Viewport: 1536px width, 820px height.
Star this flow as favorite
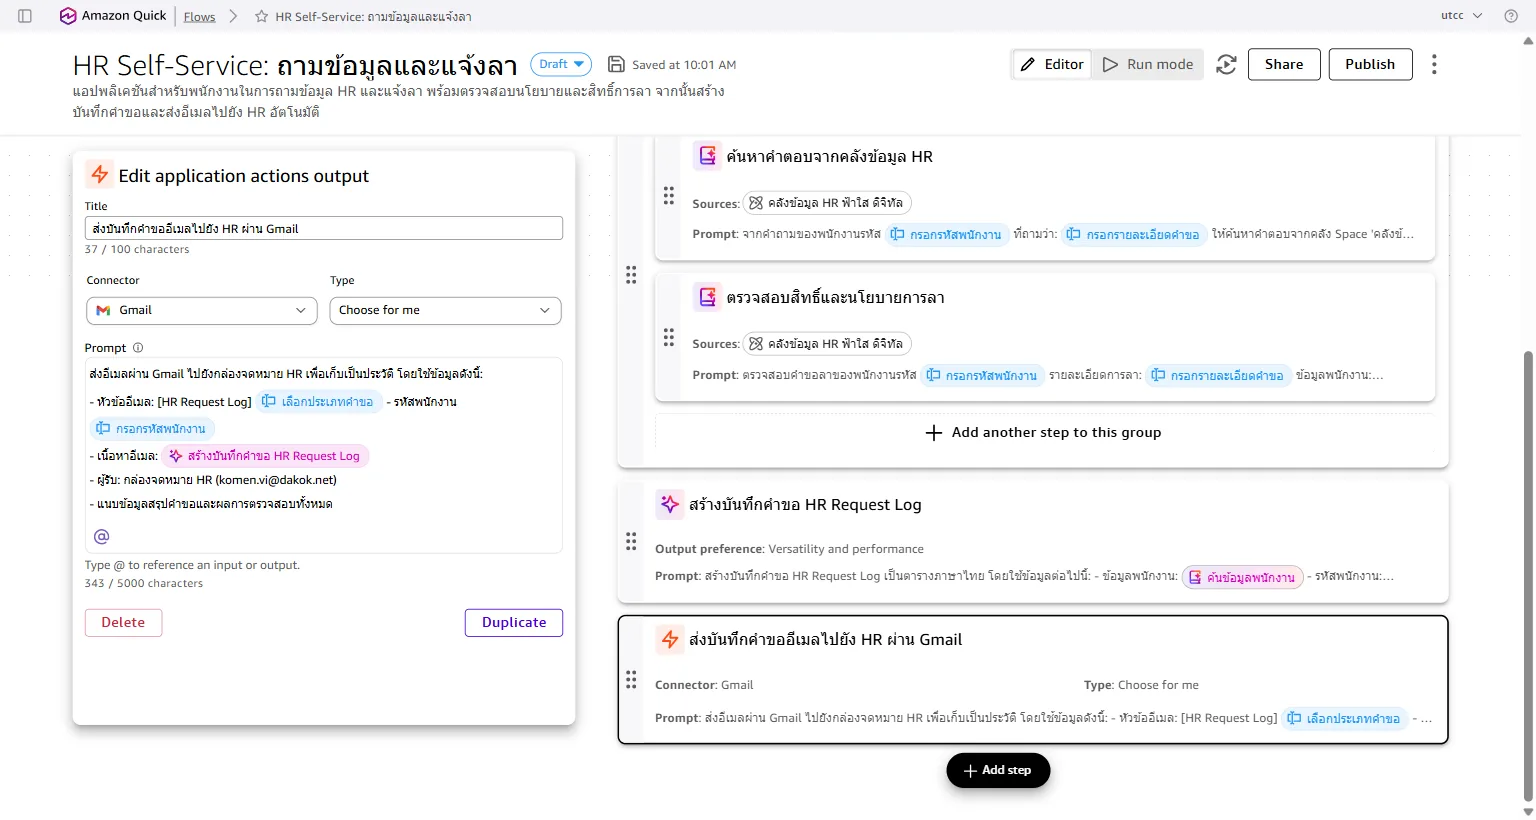point(261,16)
